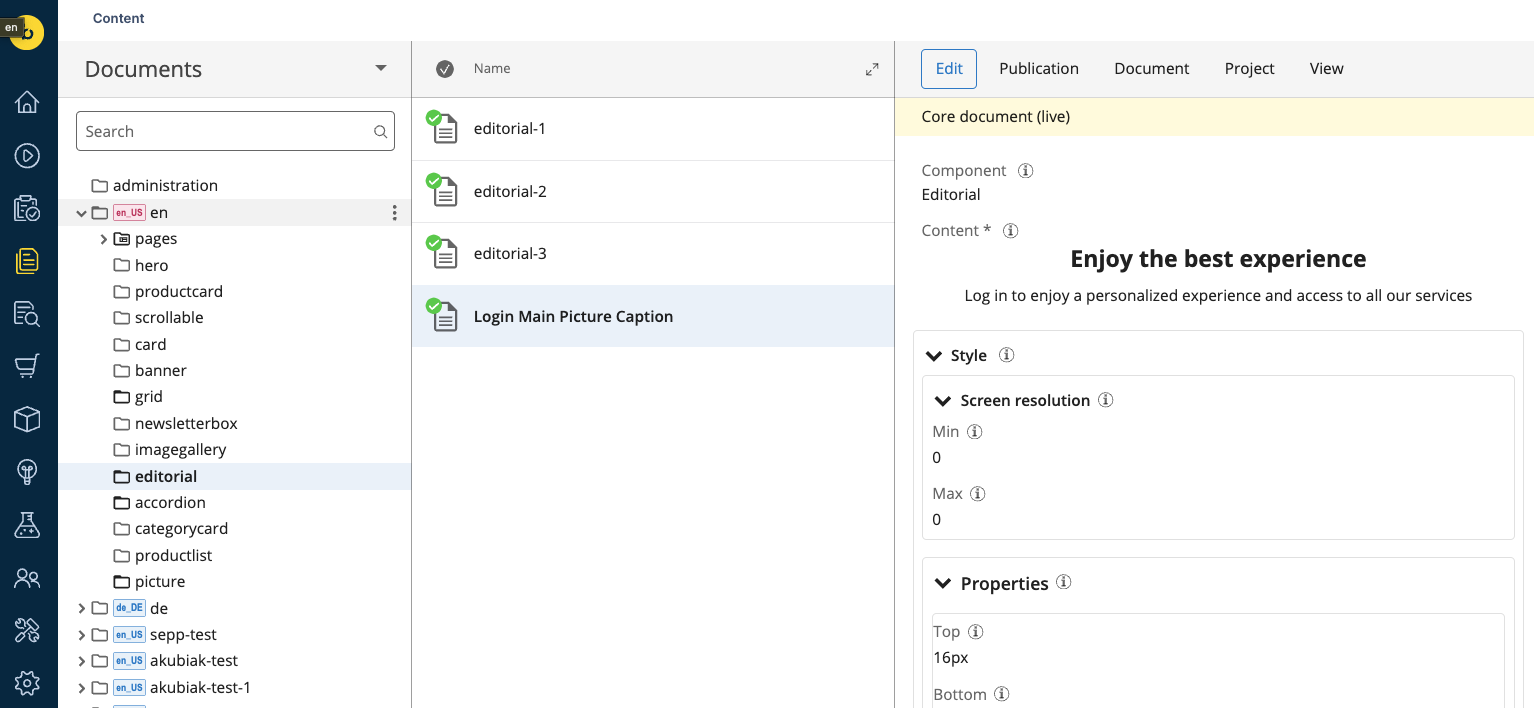The width and height of the screenshot is (1534, 708).
Task: Open the lightbulb insights sidebar icon
Action: tap(27, 472)
